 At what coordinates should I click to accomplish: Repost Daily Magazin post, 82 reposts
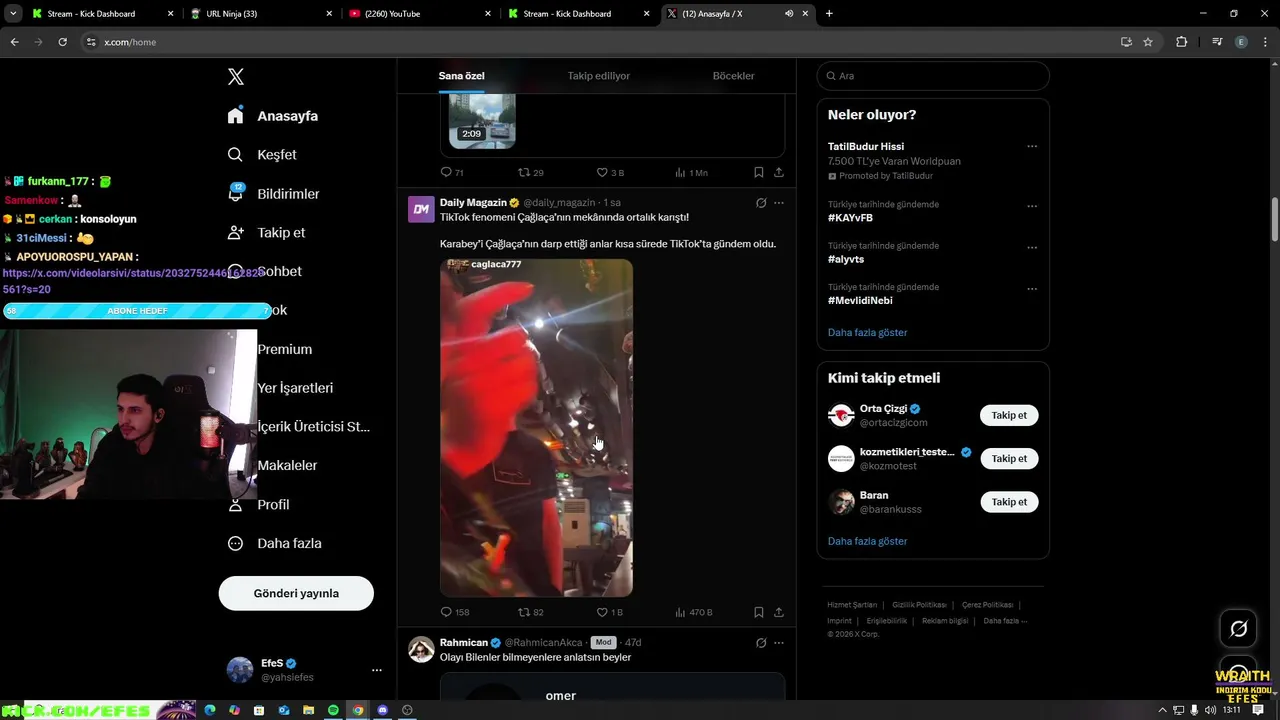[530, 612]
